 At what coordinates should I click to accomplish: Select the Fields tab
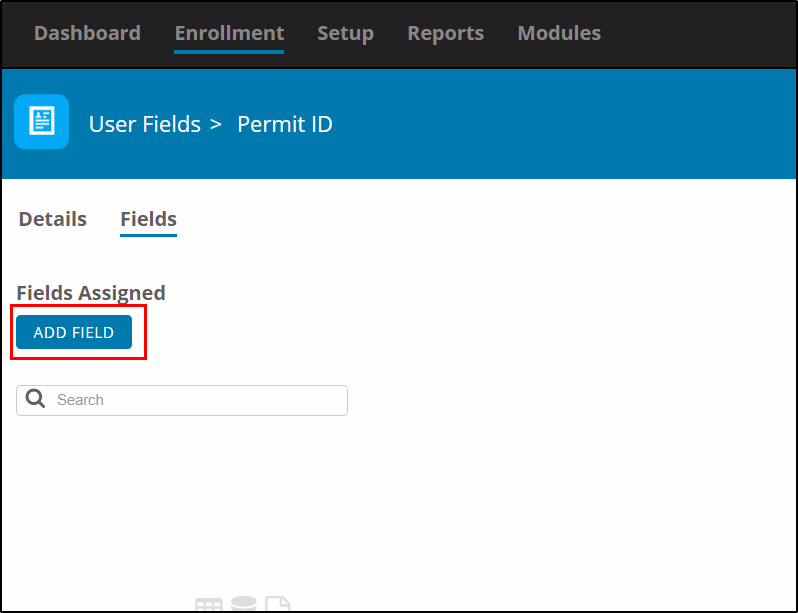148,219
